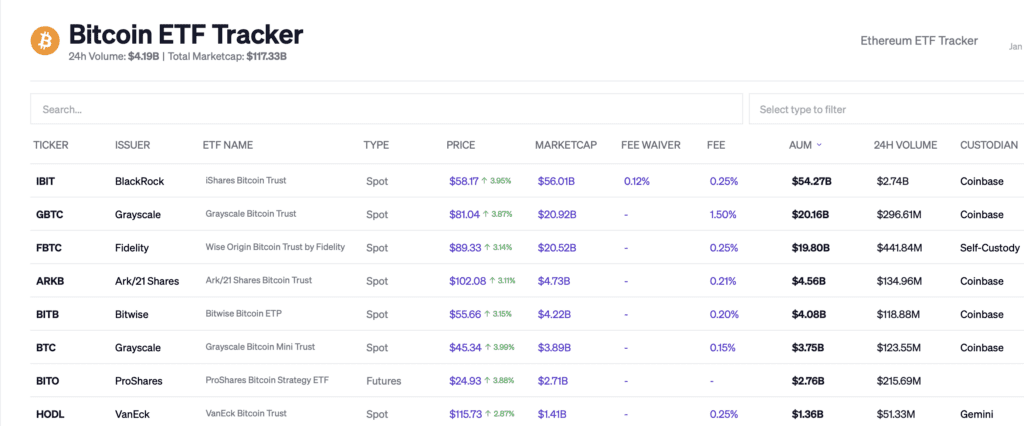Click issuer ProShares
Screen dimensions: 1024x426
pyautogui.click(x=138, y=381)
